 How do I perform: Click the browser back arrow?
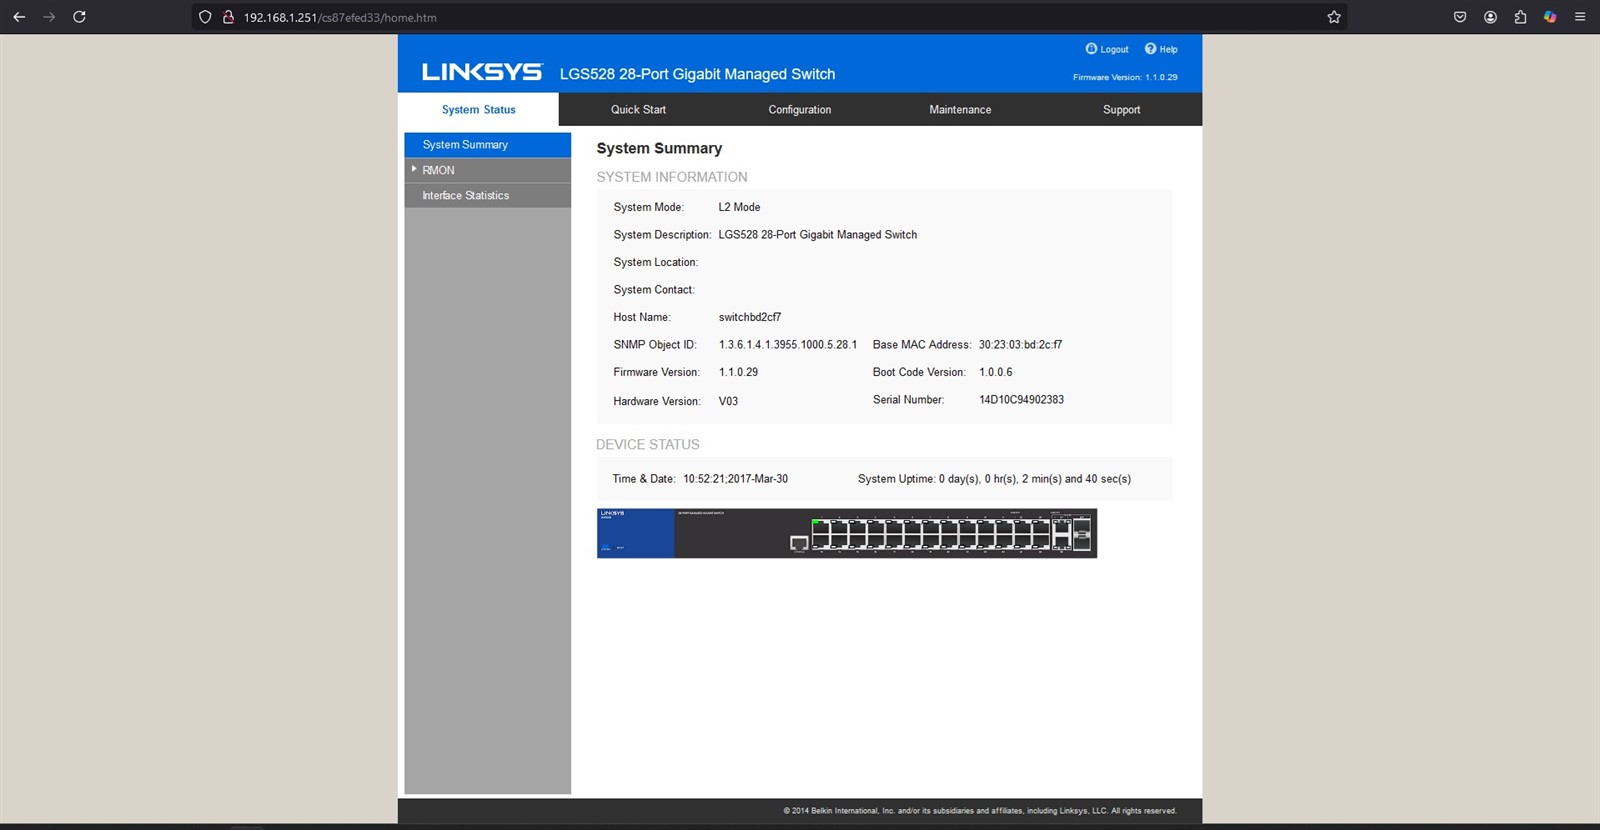[x=19, y=17]
